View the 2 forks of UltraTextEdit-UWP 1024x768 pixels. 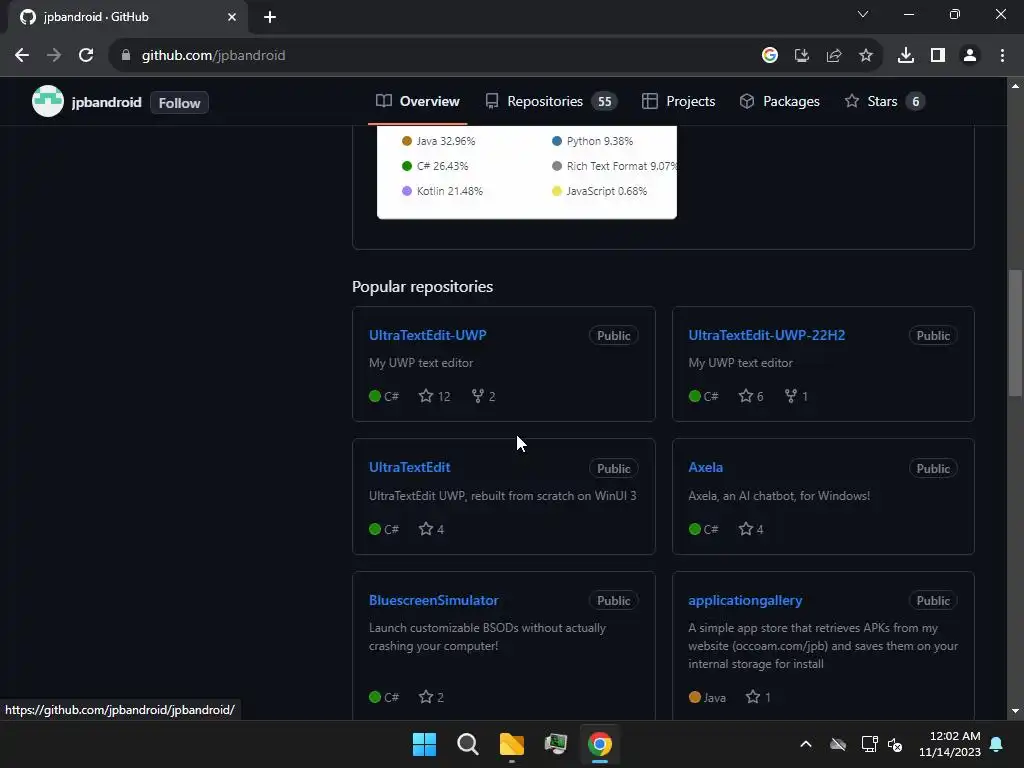483,396
